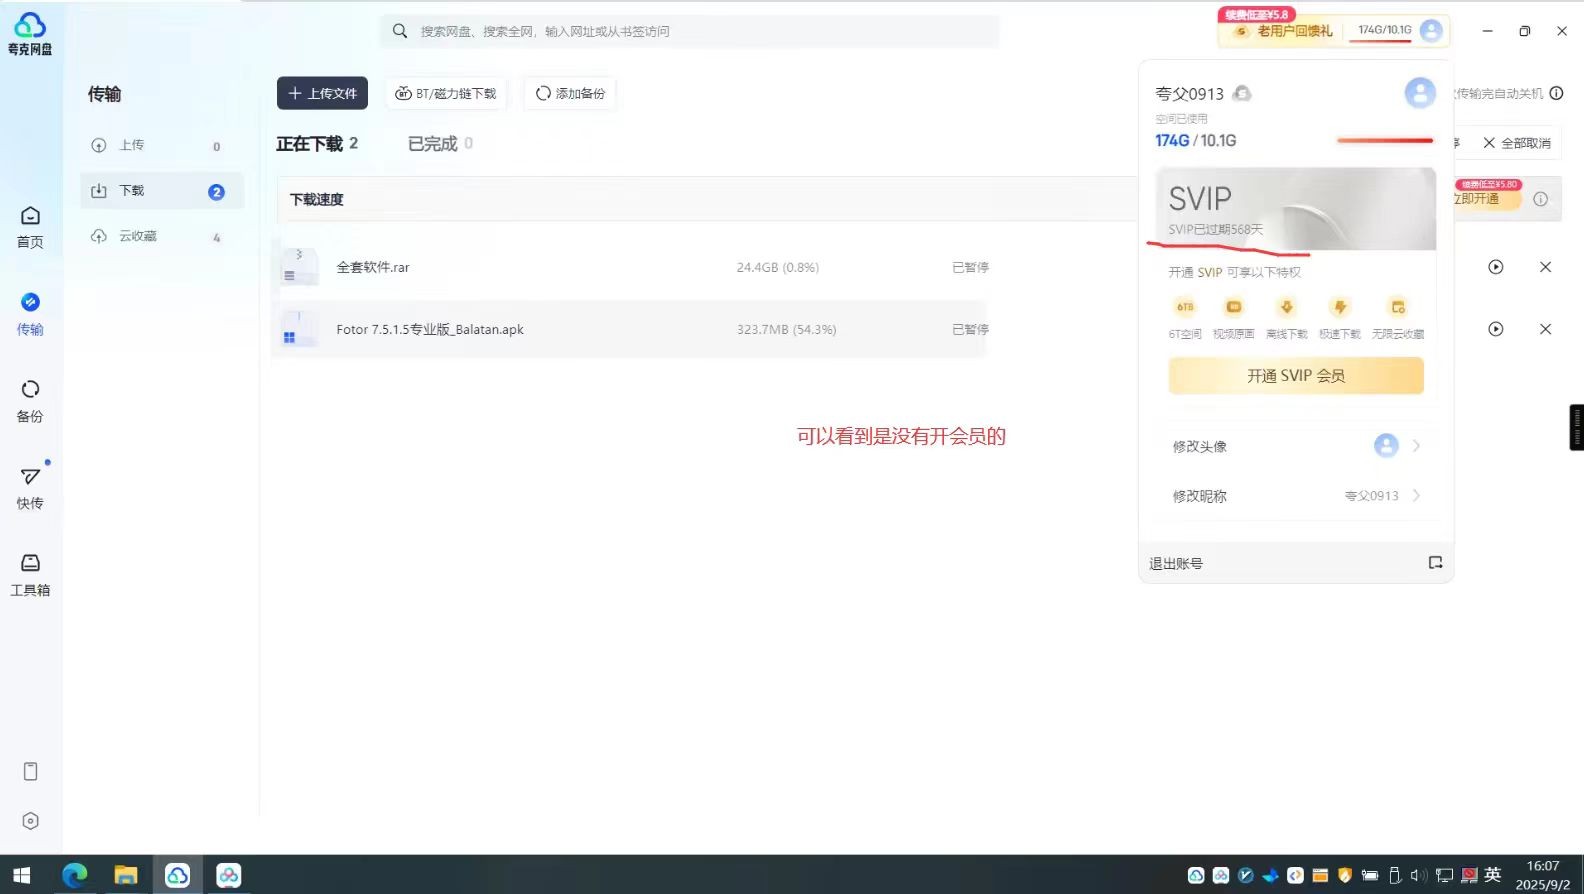Select file name Fotor 7.5.1.5专业版_Balatan.apk
The width and height of the screenshot is (1584, 894).
[430, 329]
